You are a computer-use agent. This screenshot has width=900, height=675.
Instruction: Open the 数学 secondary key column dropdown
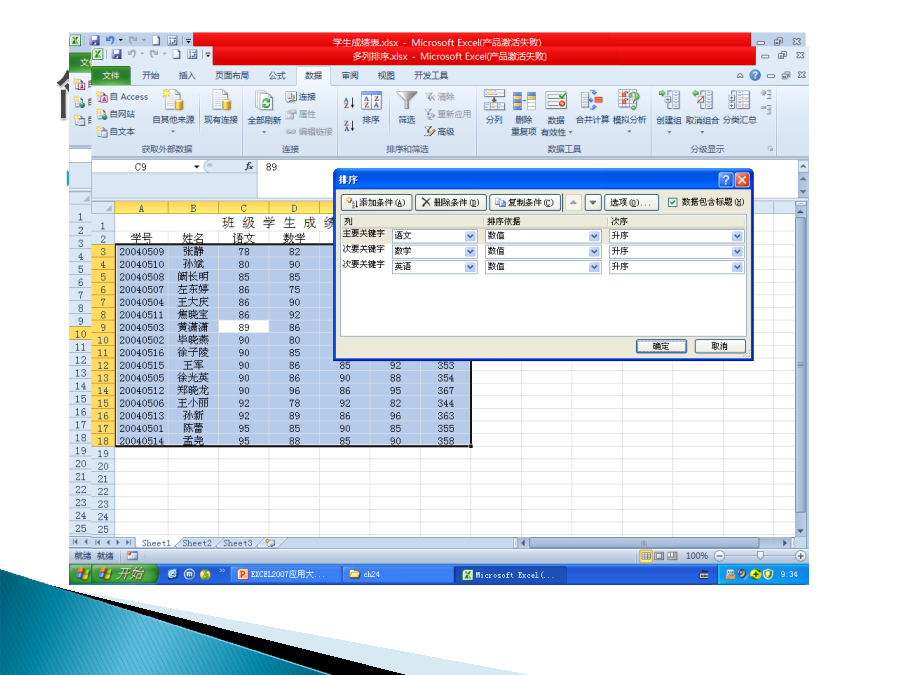click(471, 251)
